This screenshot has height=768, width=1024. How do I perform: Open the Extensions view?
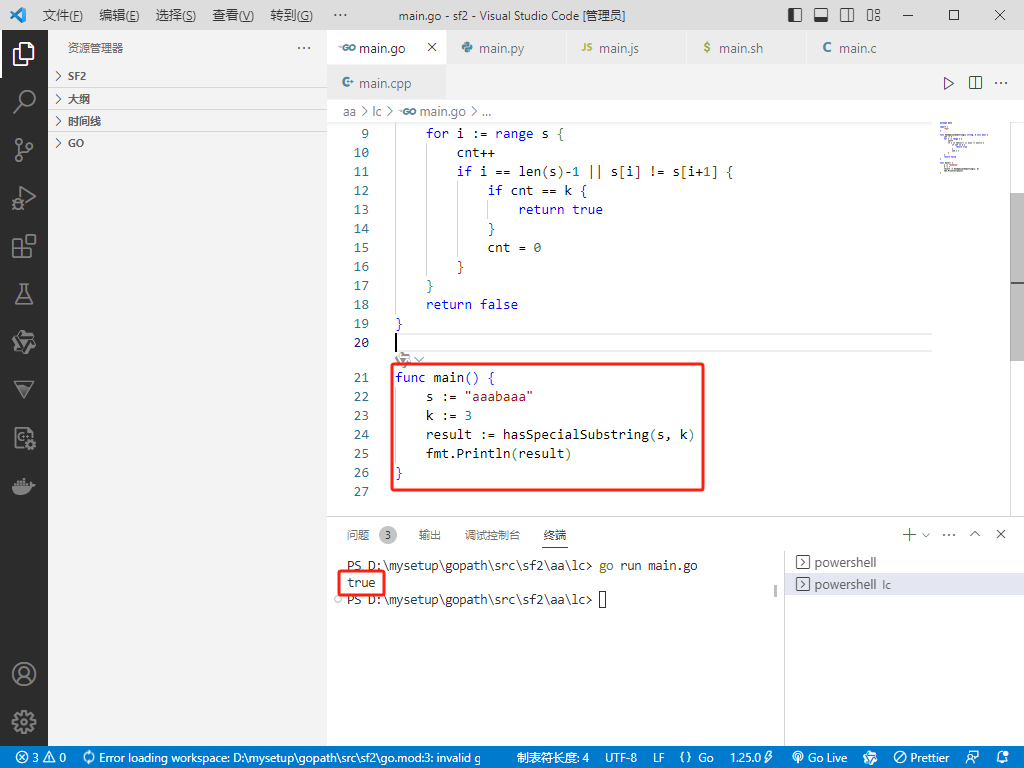[24, 246]
